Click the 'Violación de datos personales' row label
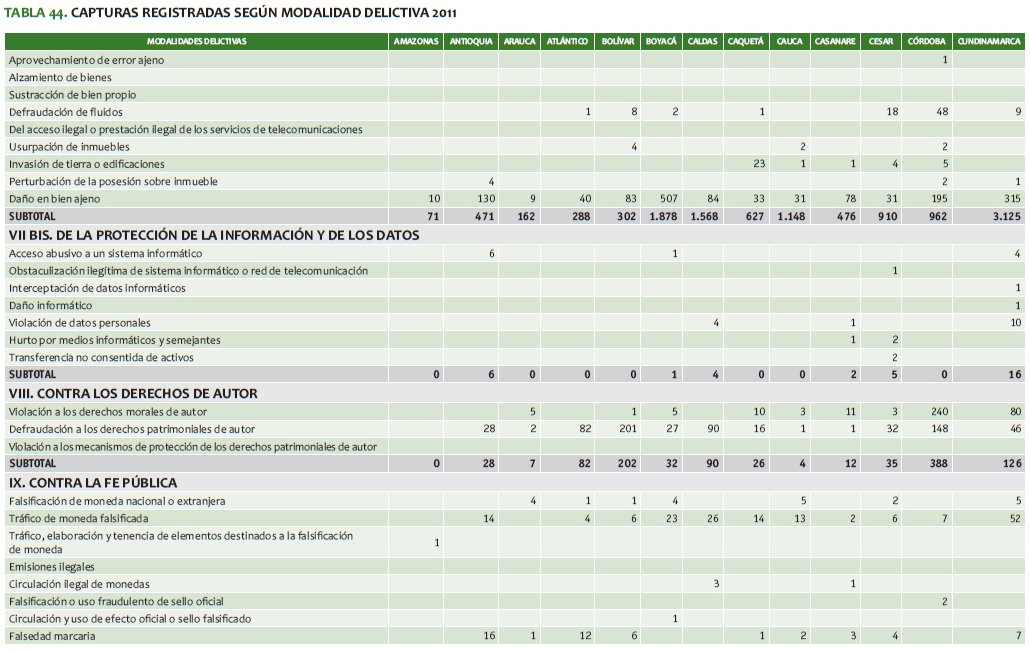 80,323
